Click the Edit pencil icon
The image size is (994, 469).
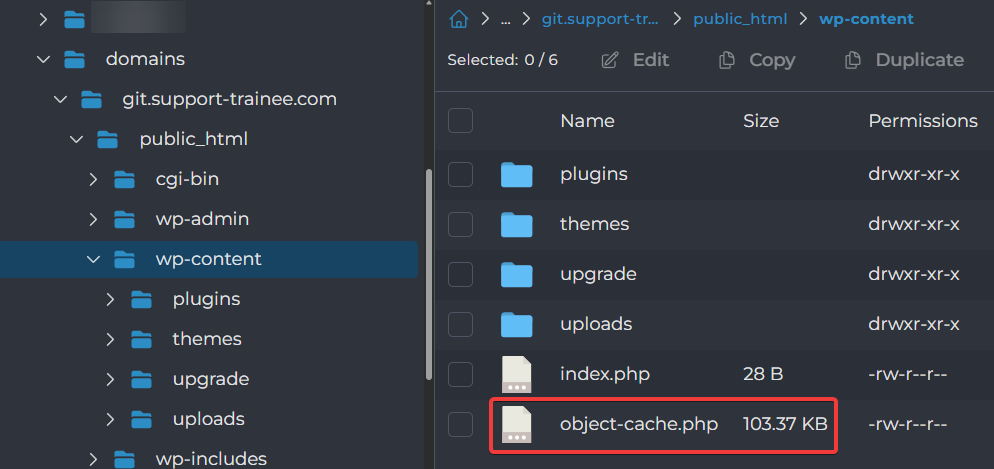coord(610,60)
